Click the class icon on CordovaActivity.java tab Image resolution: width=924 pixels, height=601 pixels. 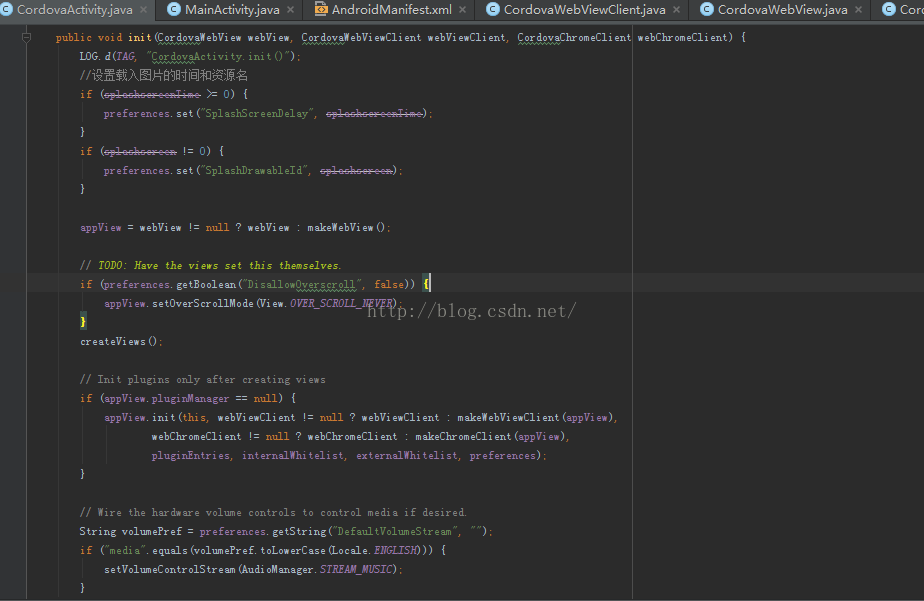8,10
